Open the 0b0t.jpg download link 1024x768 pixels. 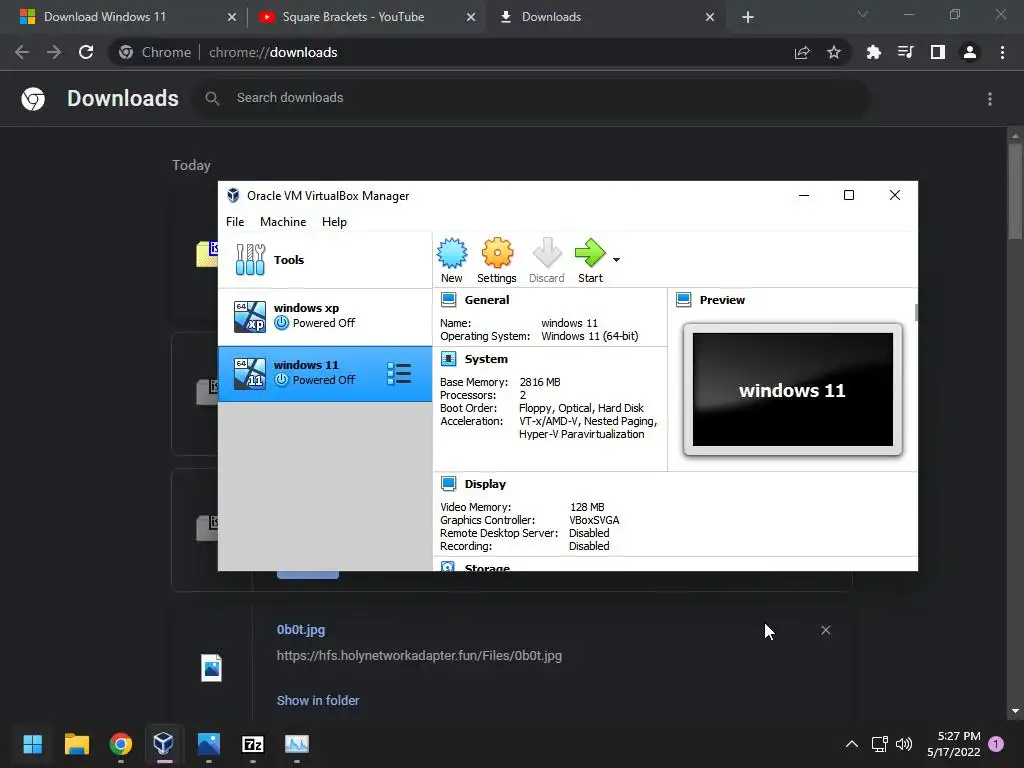[301, 630]
